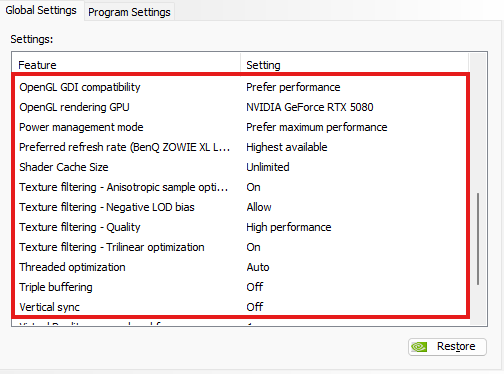The height and width of the screenshot is (374, 504).
Task: Open the On value for Anisotropic sample optimization
Action: point(253,187)
